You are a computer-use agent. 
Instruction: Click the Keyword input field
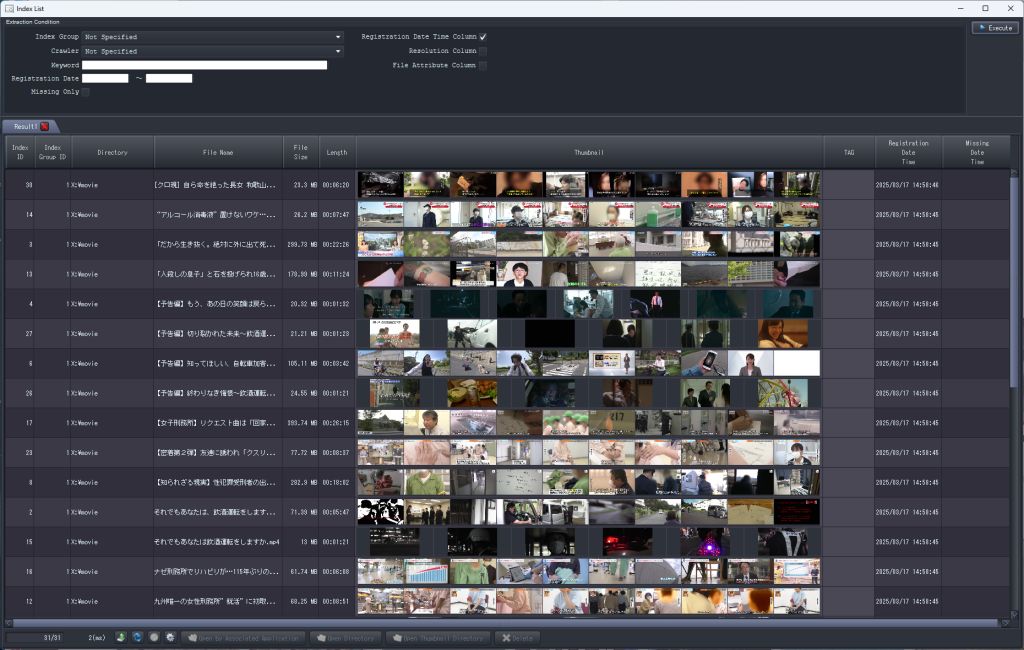pyautogui.click(x=204, y=65)
